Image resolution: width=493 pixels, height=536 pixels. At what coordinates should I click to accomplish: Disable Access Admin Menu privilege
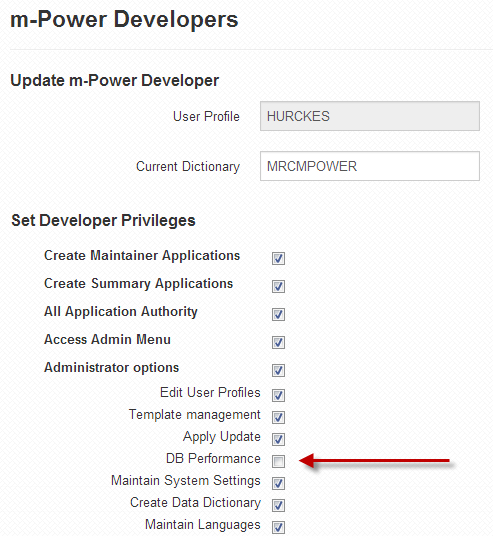[x=278, y=343]
